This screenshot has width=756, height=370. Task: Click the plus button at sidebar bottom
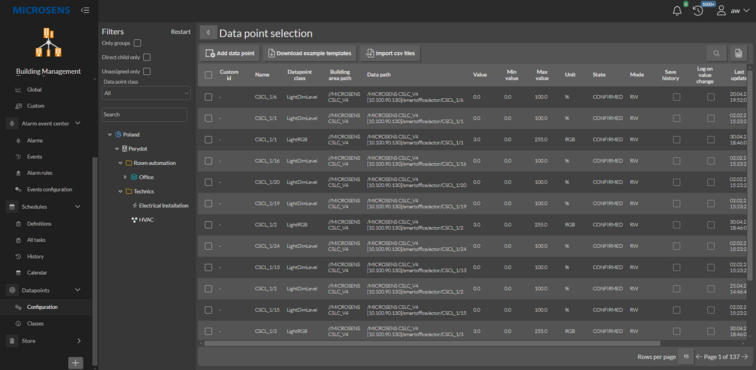(76, 363)
